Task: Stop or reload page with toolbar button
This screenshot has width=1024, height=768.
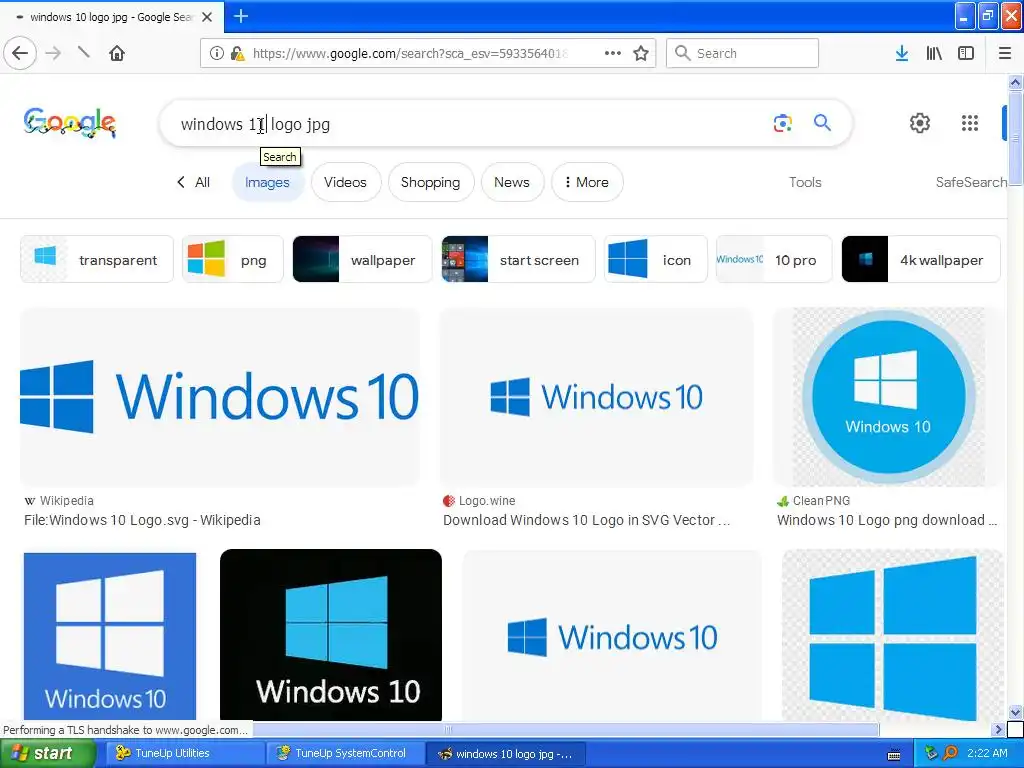Action: coord(84,53)
